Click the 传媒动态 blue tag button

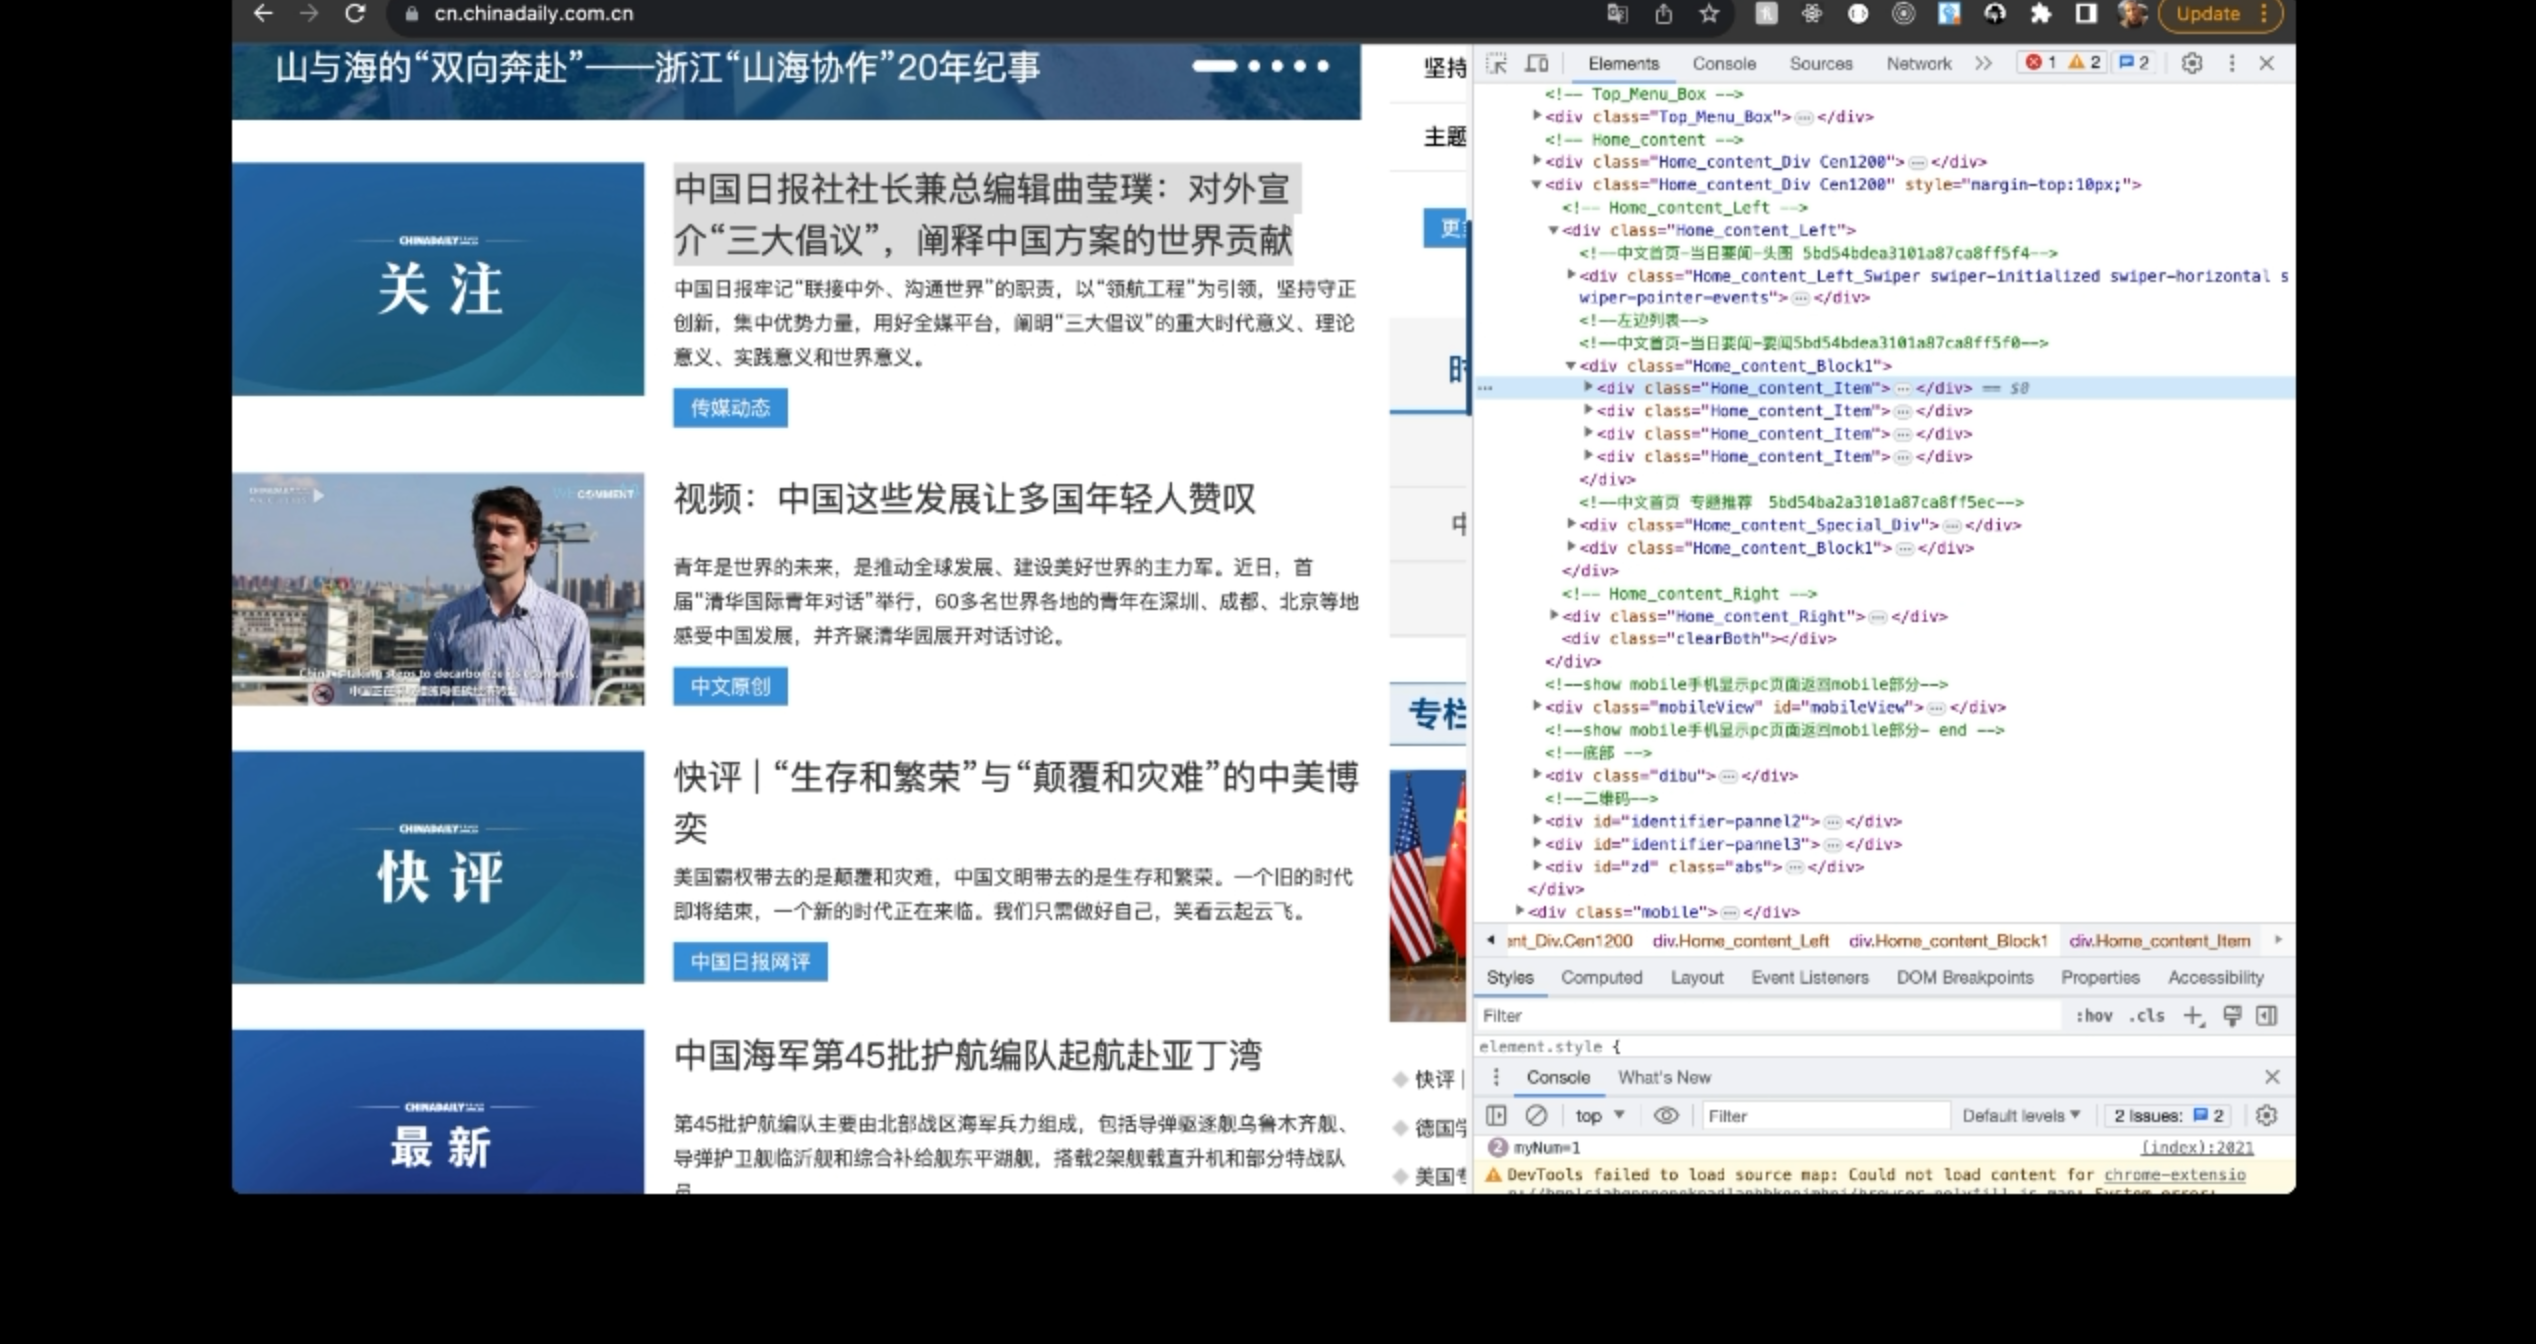730,408
